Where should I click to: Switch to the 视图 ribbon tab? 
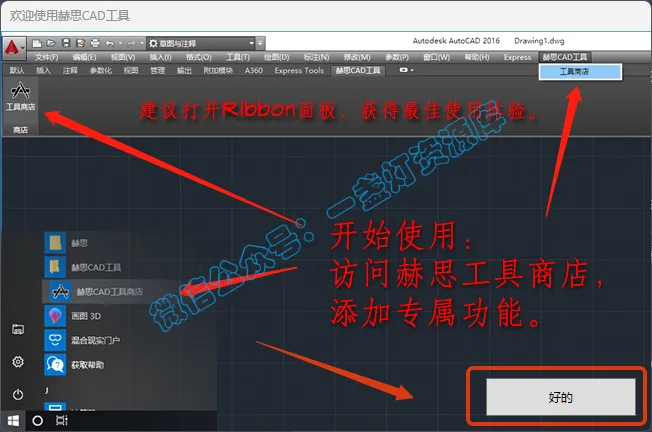coord(131,70)
